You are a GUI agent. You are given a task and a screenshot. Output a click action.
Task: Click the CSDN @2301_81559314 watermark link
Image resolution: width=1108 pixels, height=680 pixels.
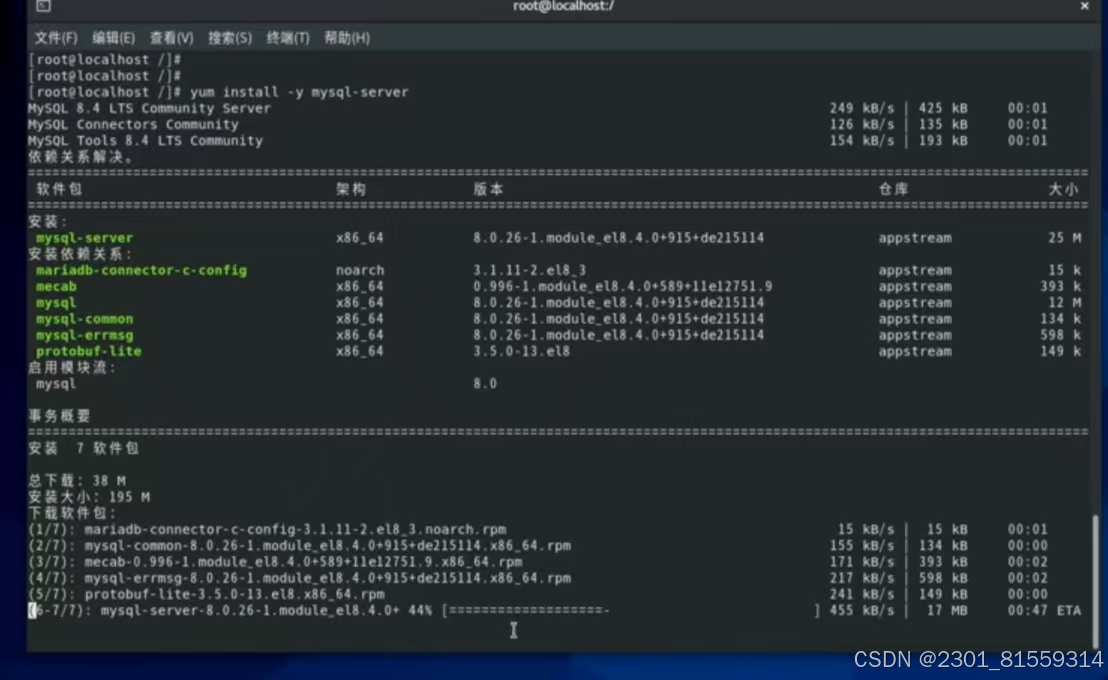977,662
